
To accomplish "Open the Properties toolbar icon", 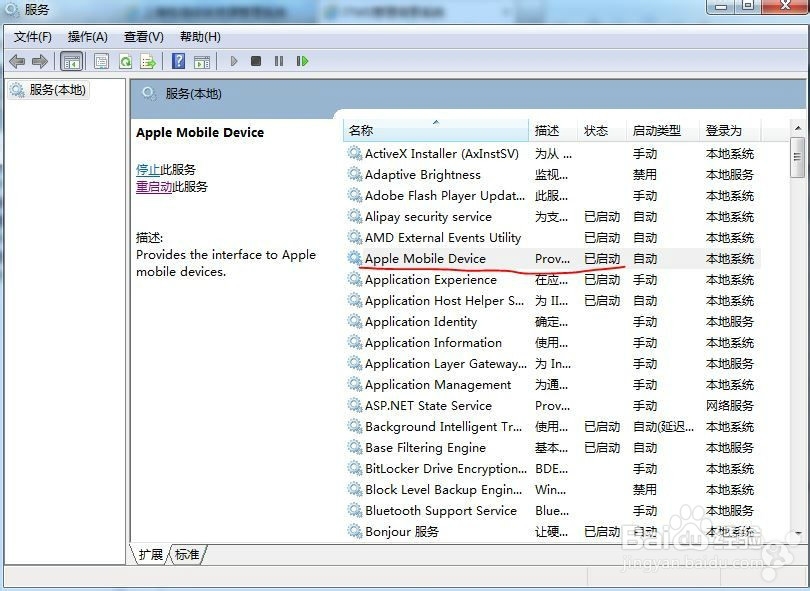I will [x=102, y=61].
